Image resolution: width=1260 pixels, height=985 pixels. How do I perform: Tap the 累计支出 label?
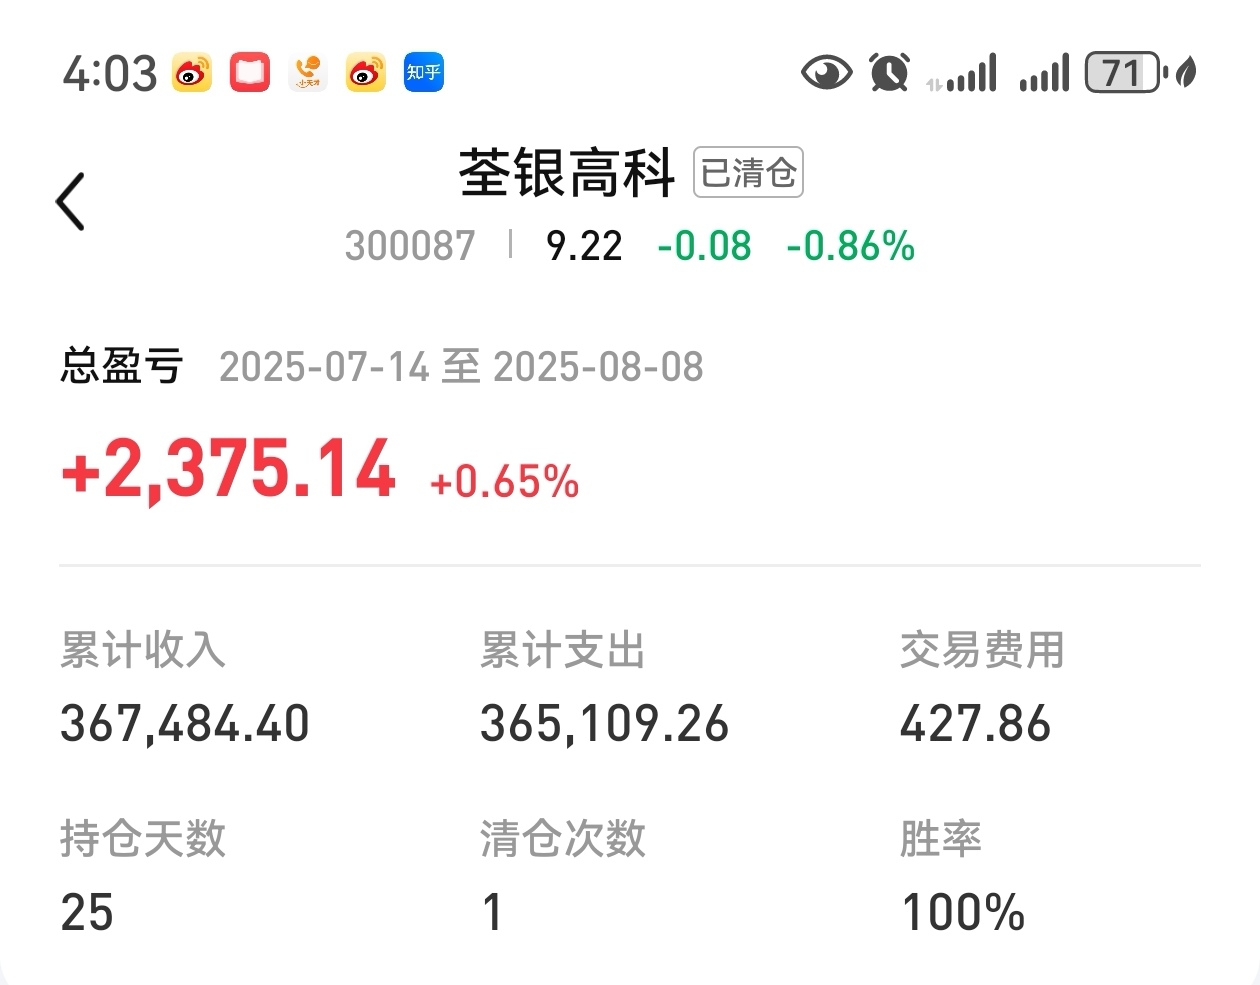(x=563, y=650)
